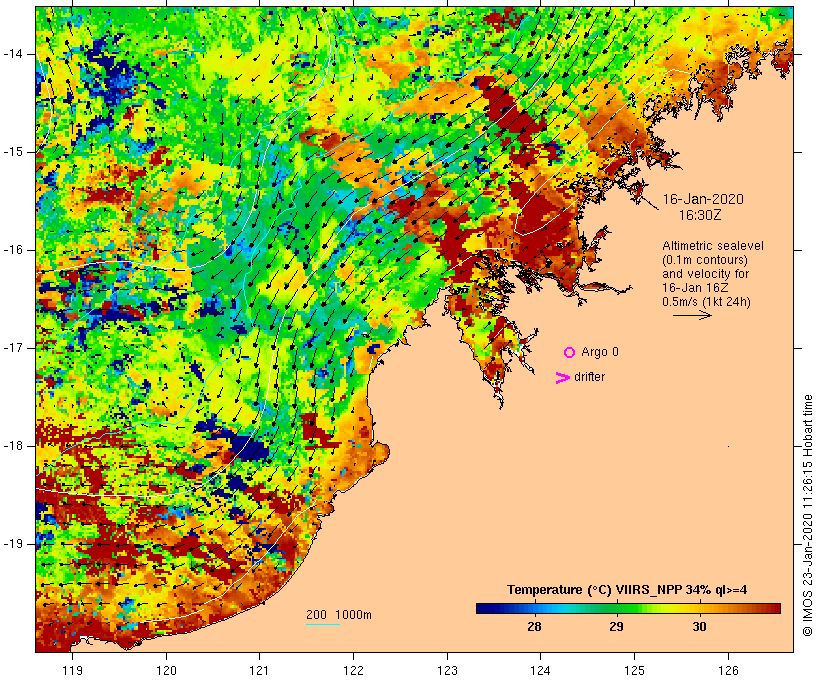The width and height of the screenshot is (820, 680).
Task: Click the temperature color bar legend
Action: pos(628,608)
